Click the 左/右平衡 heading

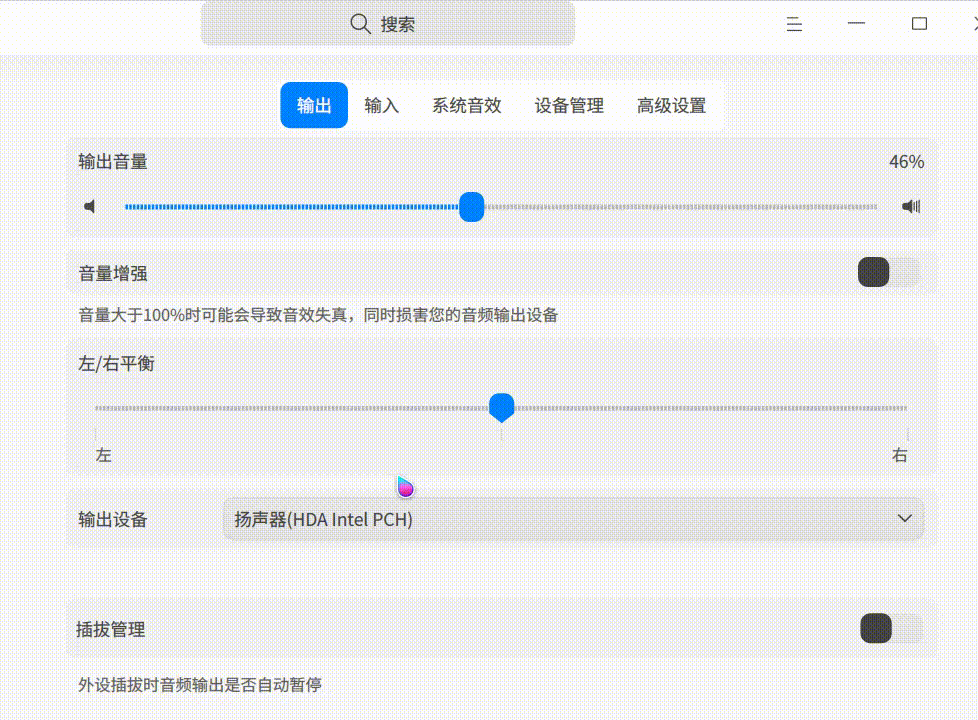[116, 364]
